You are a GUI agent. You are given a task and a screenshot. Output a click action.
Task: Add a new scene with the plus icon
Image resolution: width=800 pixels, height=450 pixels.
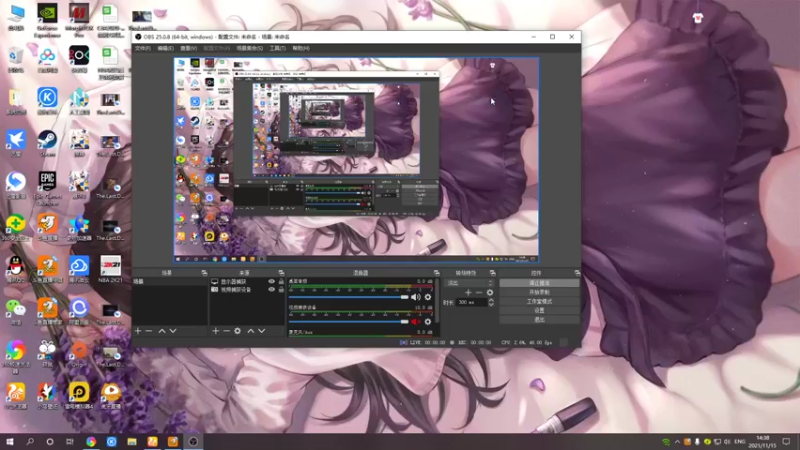[138, 331]
